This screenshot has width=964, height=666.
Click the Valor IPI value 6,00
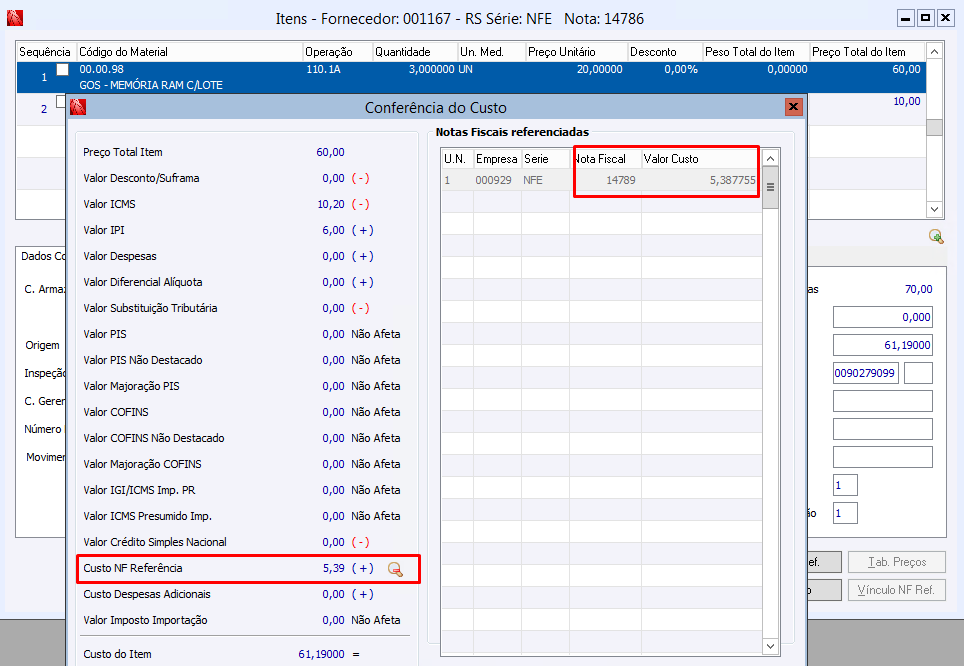click(333, 230)
